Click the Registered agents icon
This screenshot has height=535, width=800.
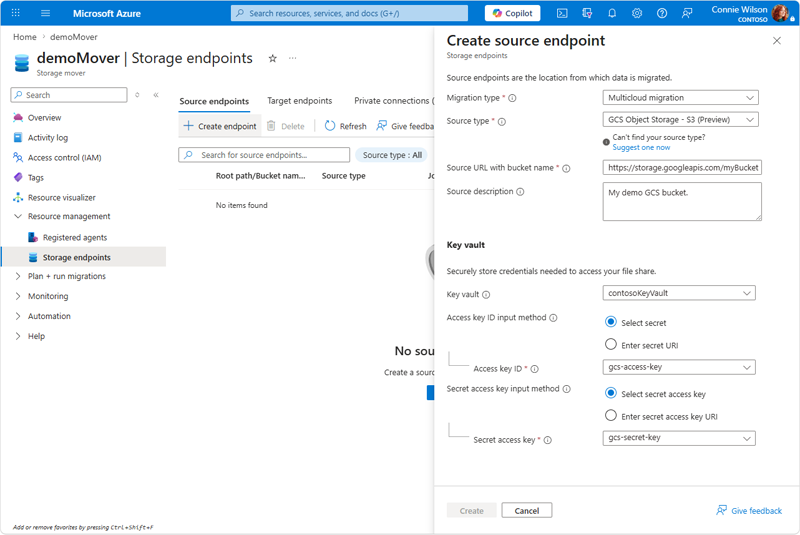coord(33,238)
